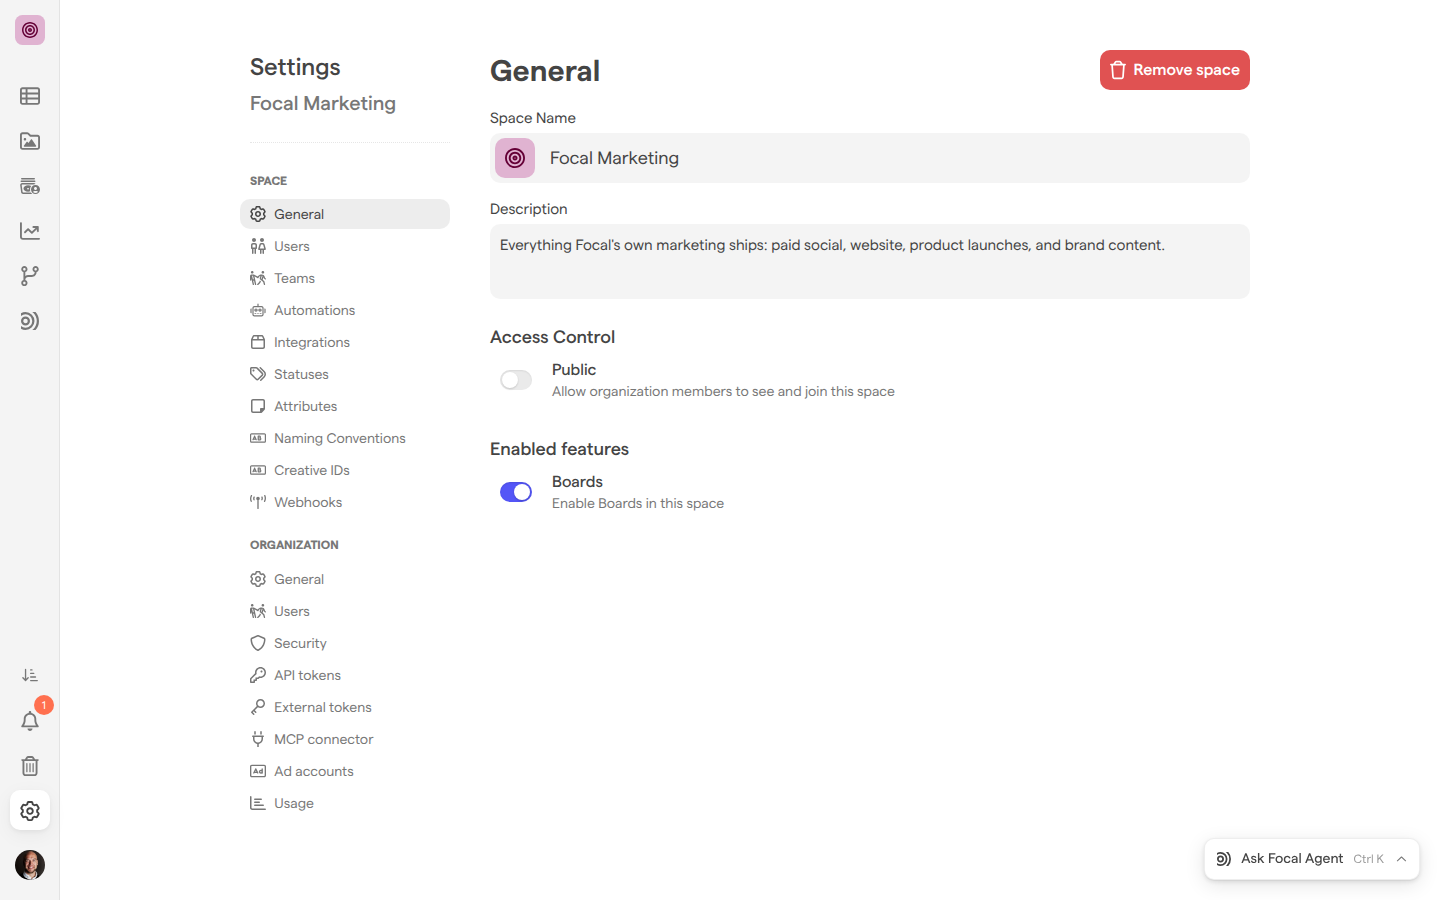Screen dimensions: 1440x900
Task: Click the Description text area
Action: point(870,261)
